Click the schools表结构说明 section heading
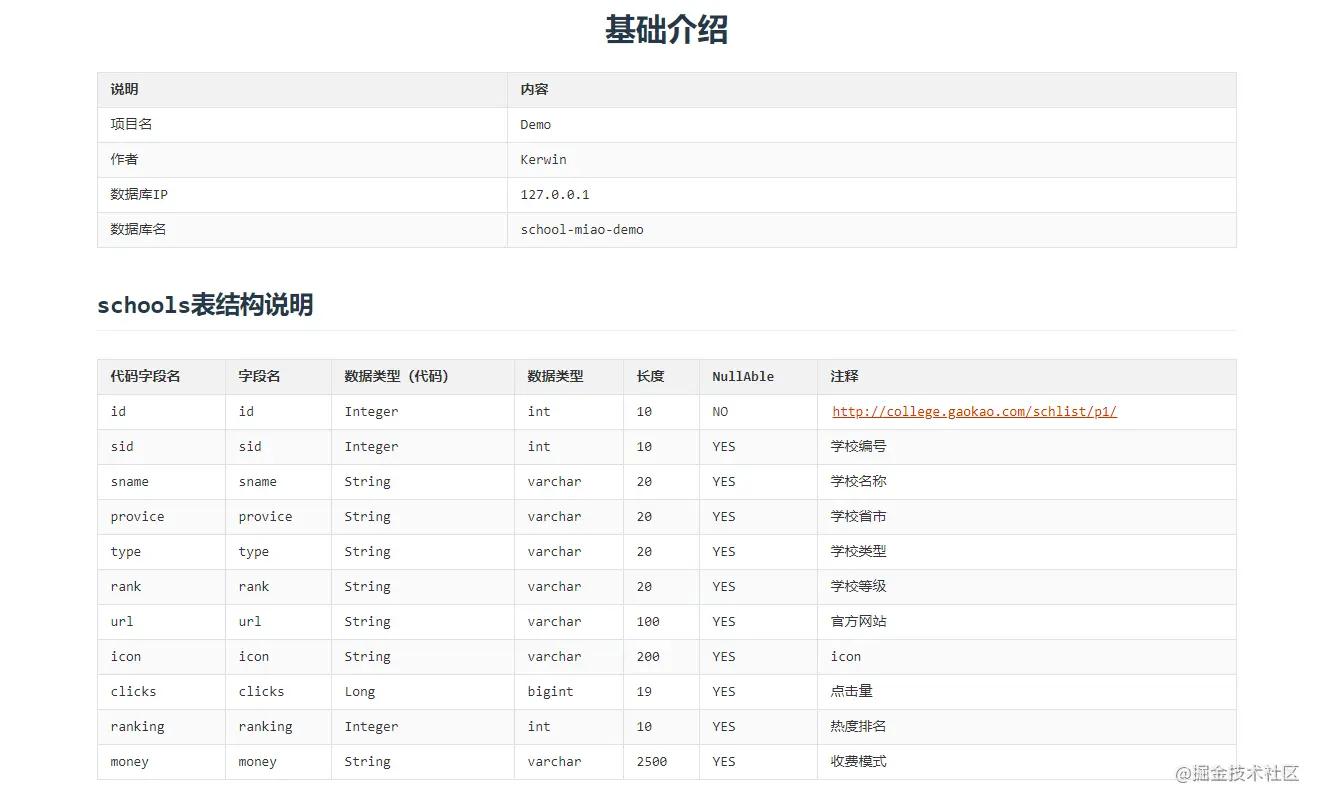The width and height of the screenshot is (1322, 805). coord(205,305)
